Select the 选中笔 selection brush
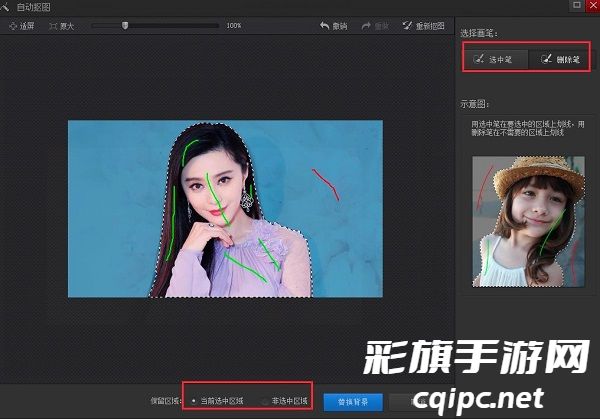The height and width of the screenshot is (419, 600). pyautogui.click(x=494, y=60)
